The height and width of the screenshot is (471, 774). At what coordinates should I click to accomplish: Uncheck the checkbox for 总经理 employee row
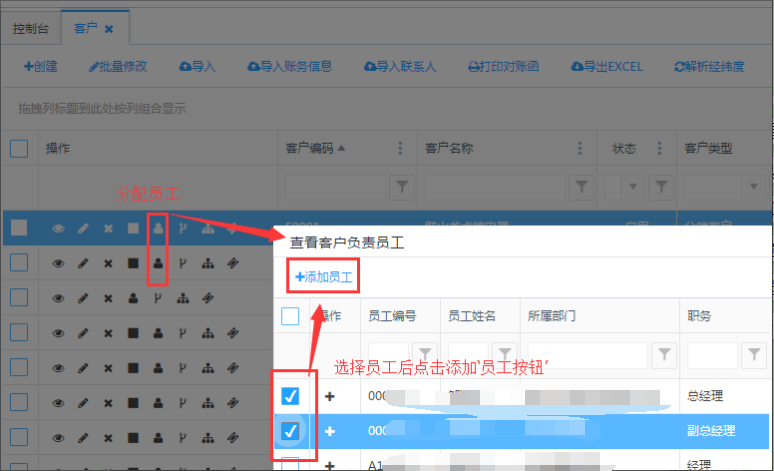290,397
